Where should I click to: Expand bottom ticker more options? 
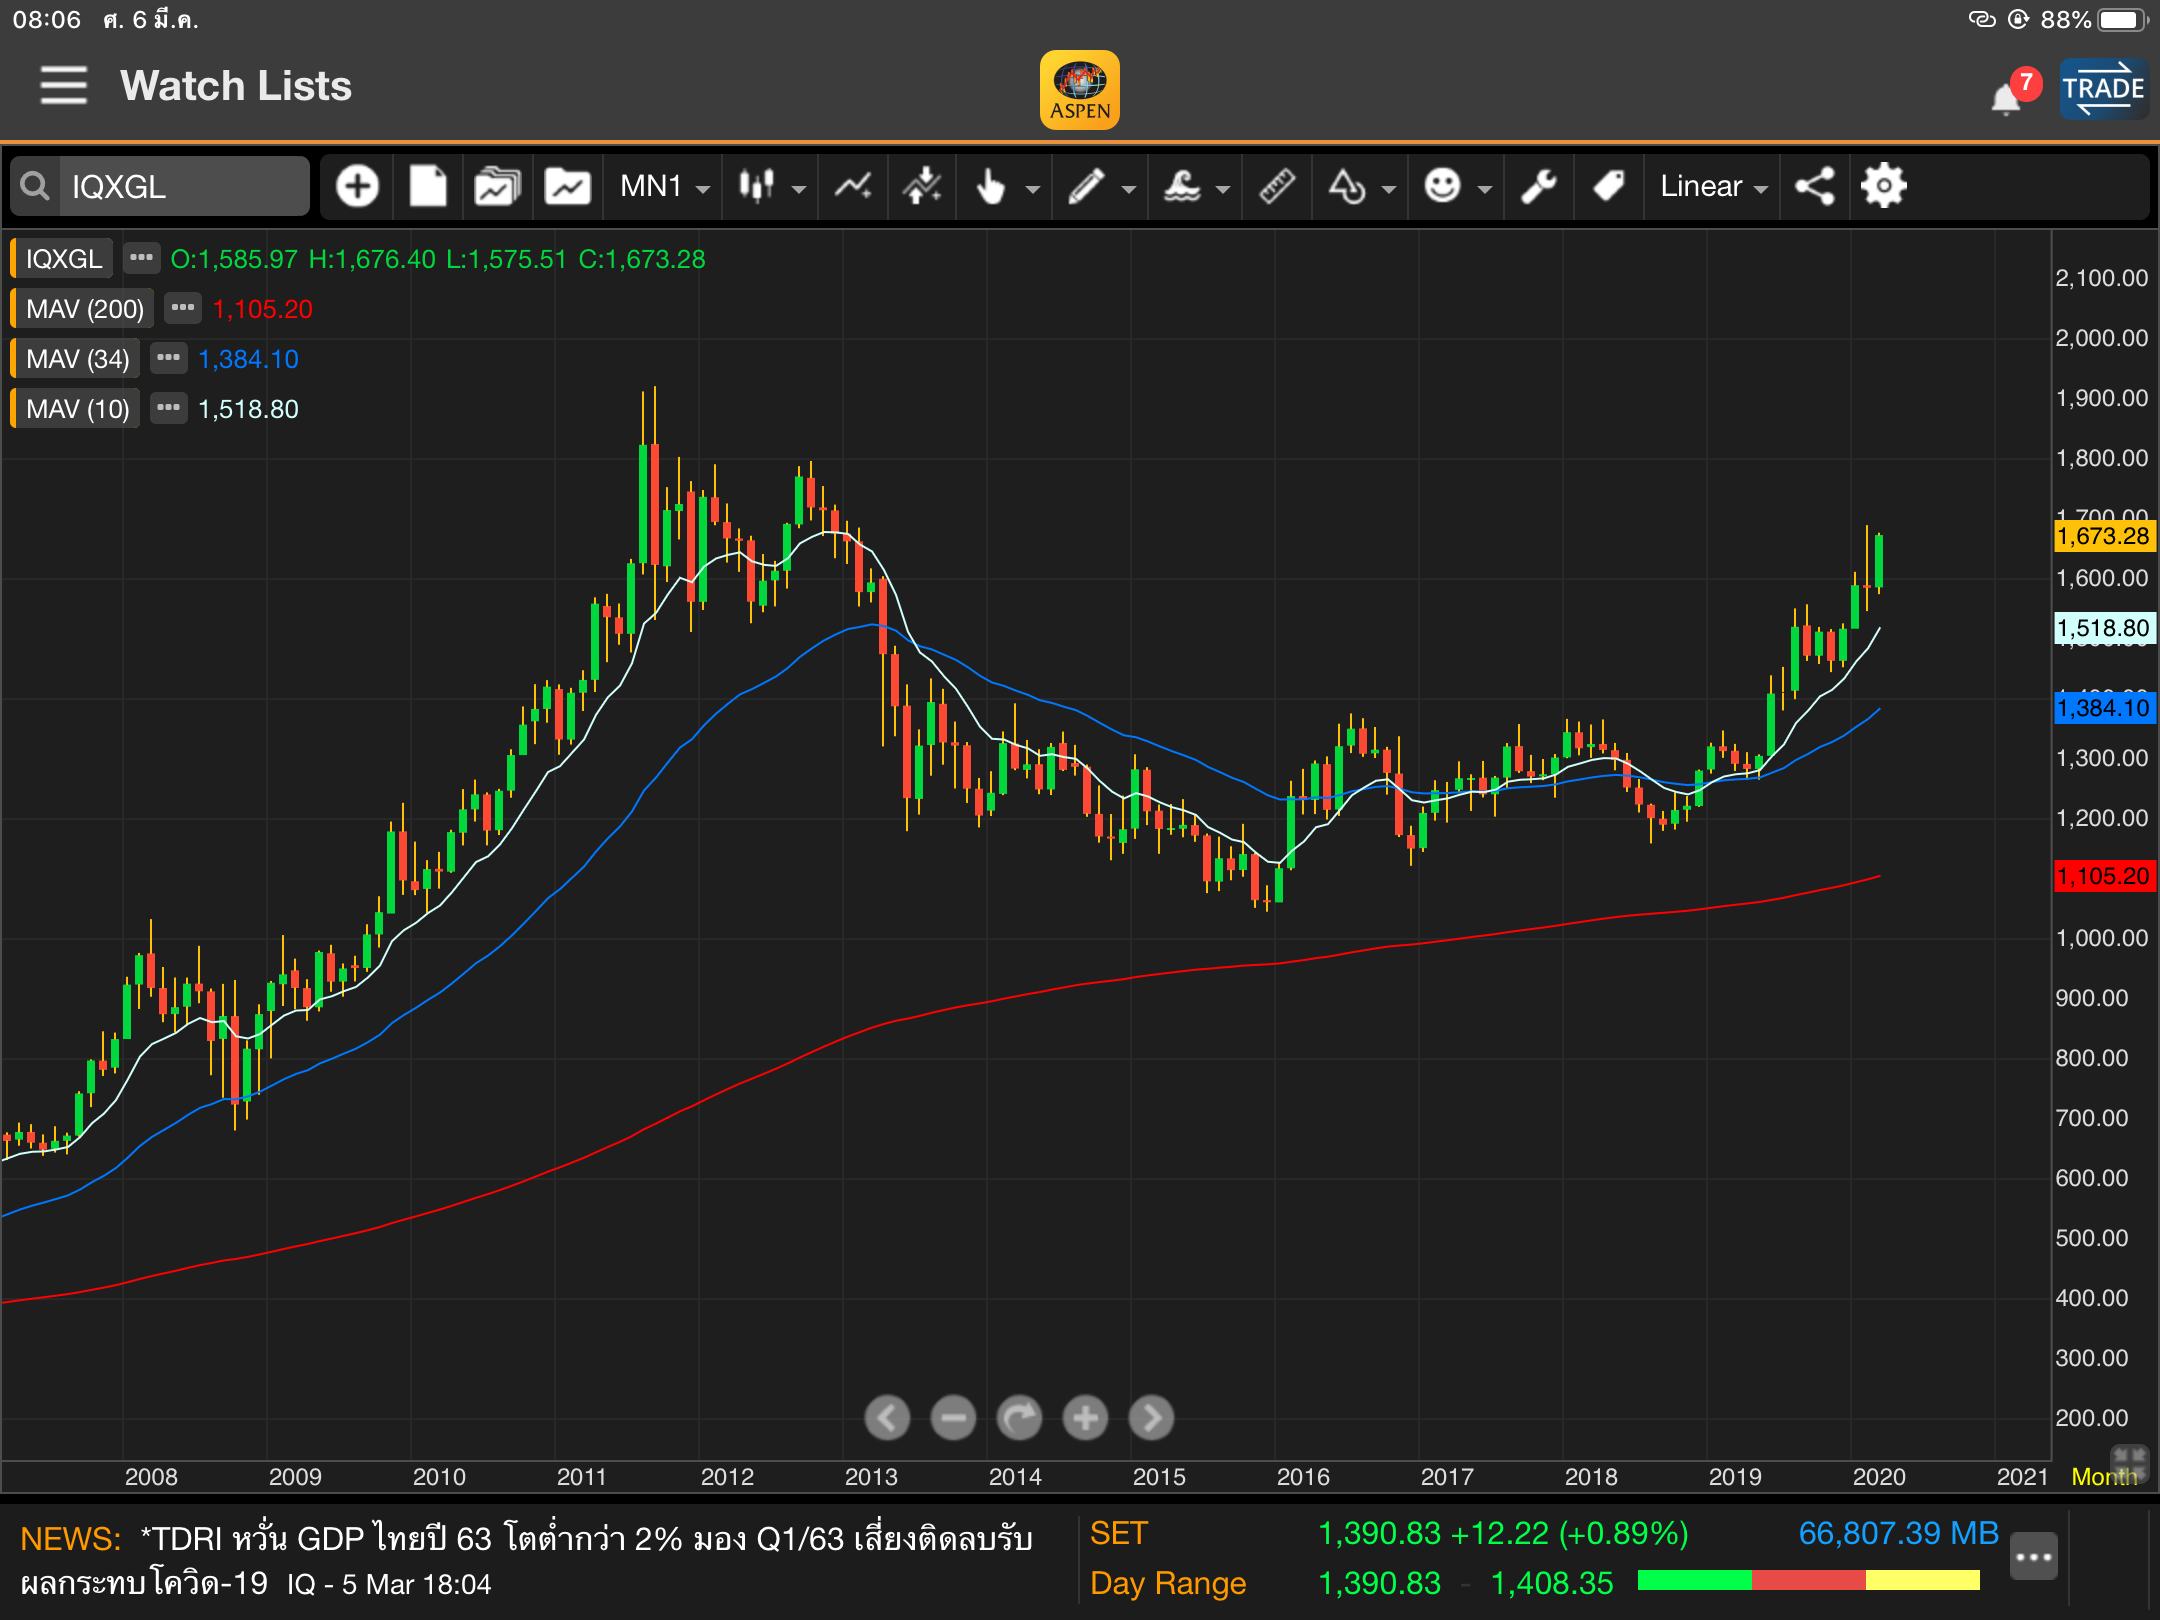pyautogui.click(x=2033, y=1556)
